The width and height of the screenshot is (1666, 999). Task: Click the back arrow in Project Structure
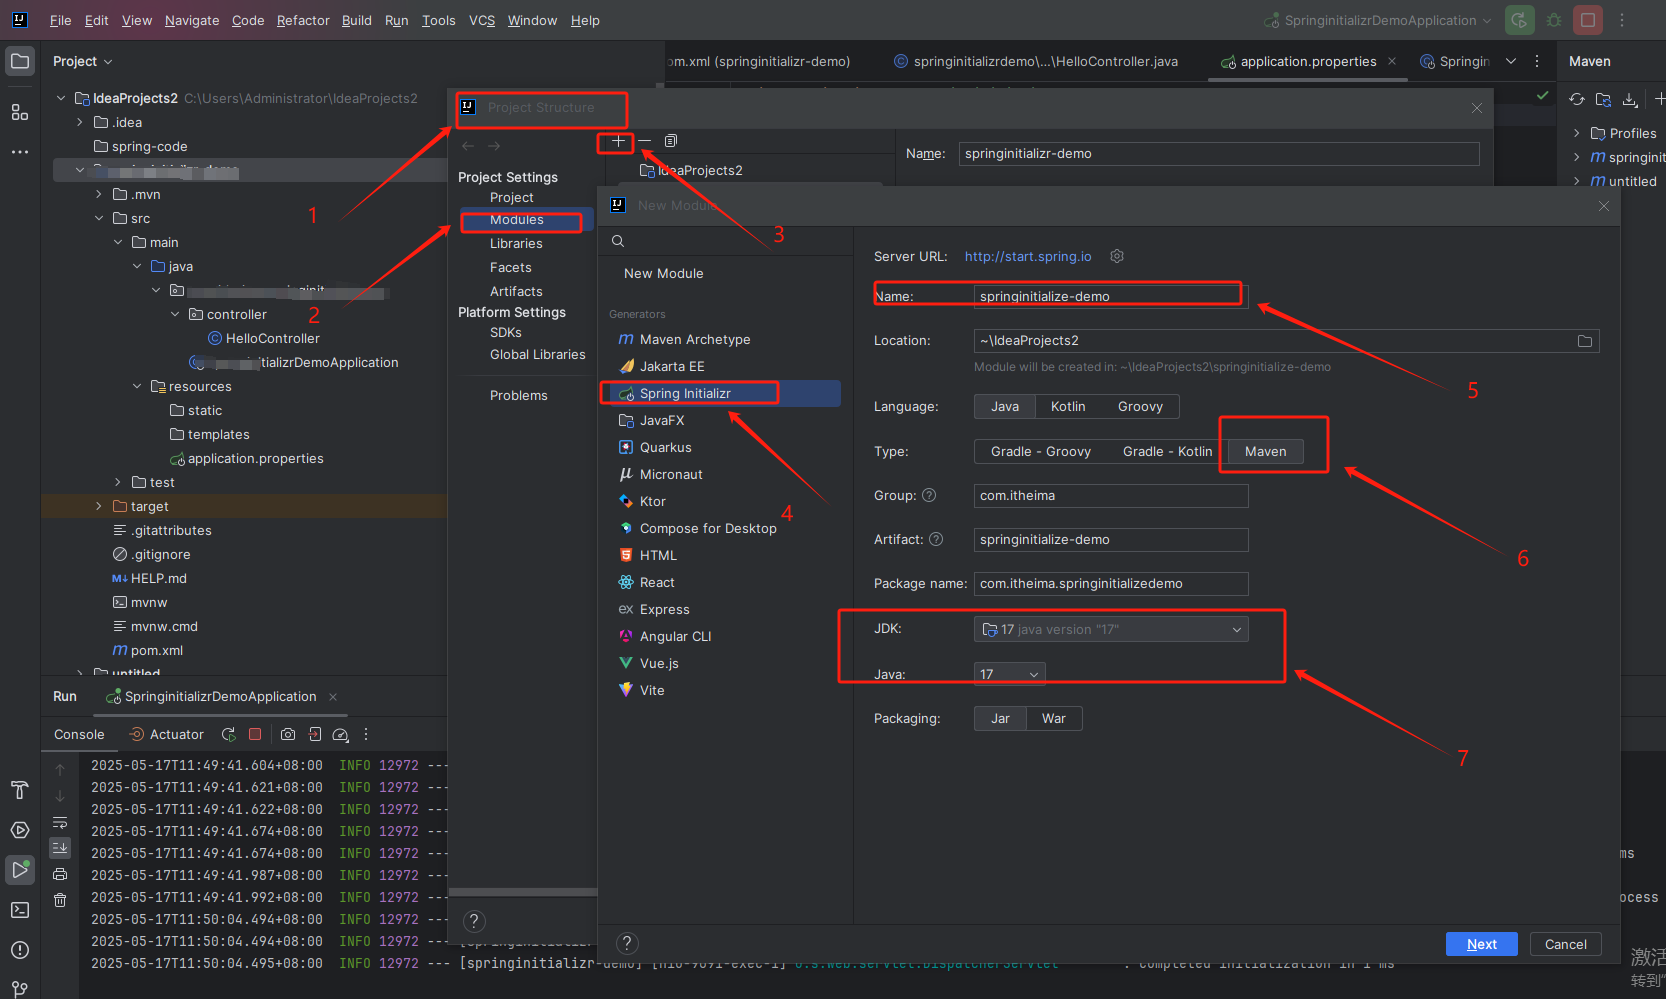(x=468, y=146)
